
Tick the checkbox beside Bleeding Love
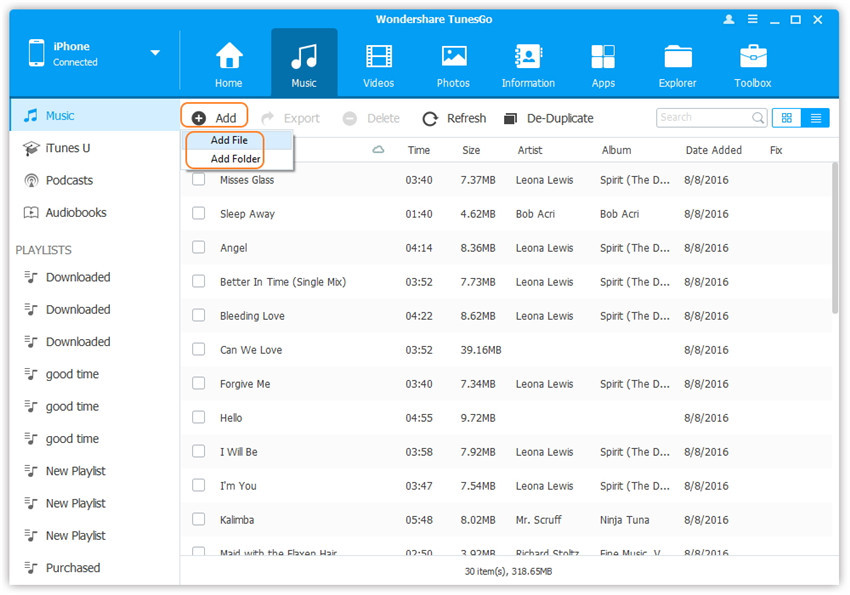pos(199,316)
